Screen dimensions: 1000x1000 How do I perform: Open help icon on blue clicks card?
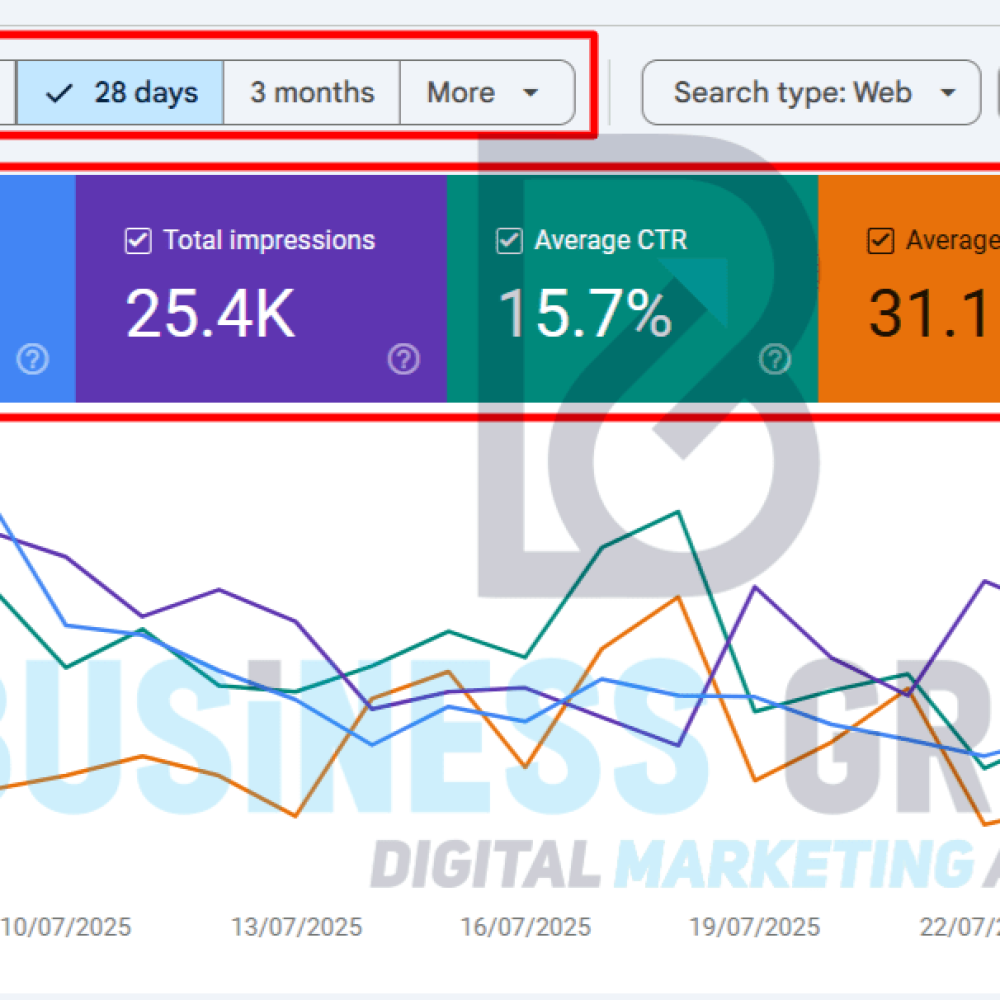point(33,359)
